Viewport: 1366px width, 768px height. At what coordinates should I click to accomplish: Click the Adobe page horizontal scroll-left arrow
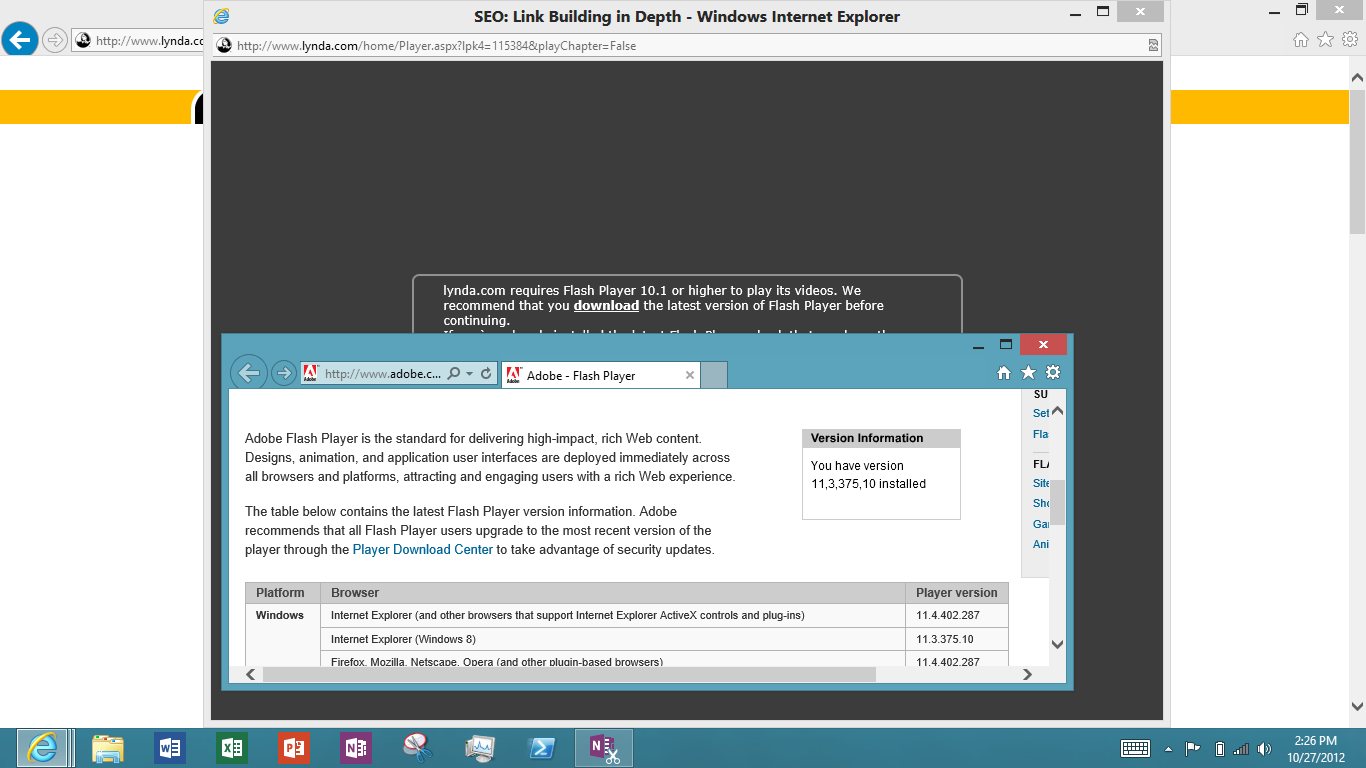pos(251,675)
